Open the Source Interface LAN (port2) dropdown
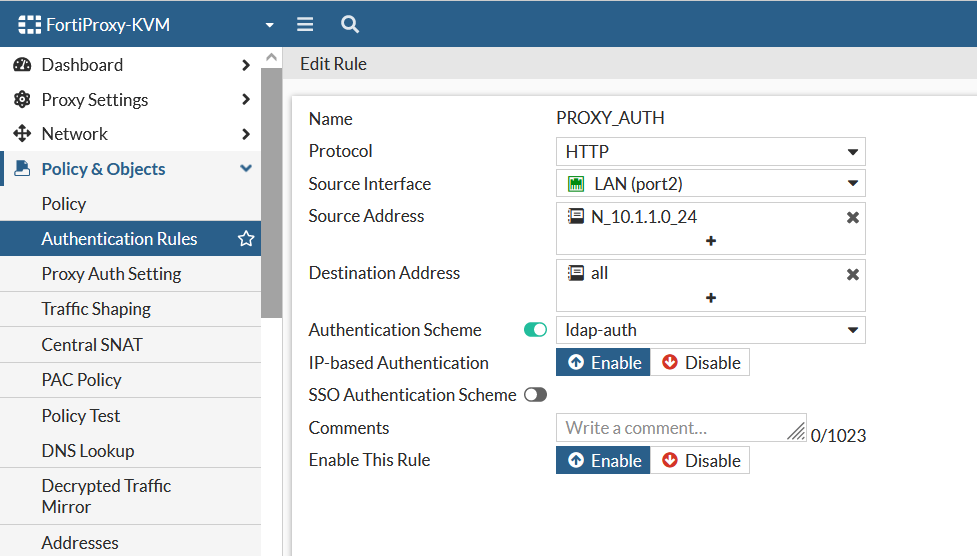Viewport: 977px width, 556px height. (x=710, y=184)
